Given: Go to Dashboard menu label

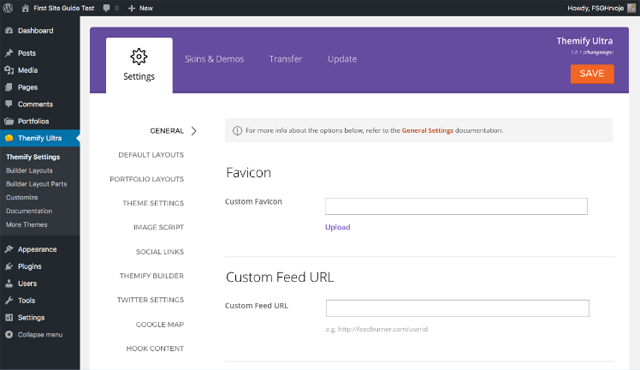Looking at the screenshot, I should coord(36,31).
